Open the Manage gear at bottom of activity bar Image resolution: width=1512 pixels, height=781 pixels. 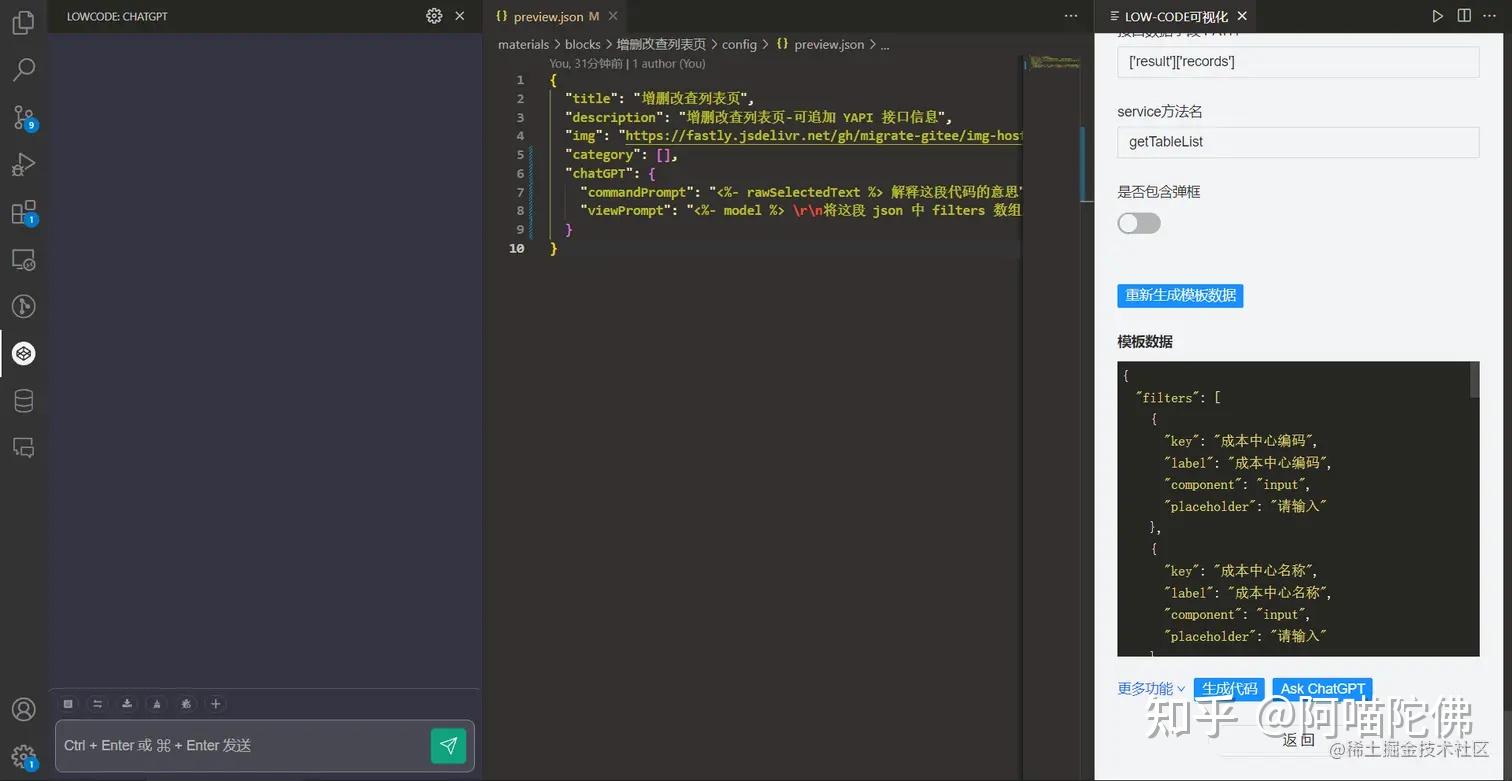[x=23, y=757]
